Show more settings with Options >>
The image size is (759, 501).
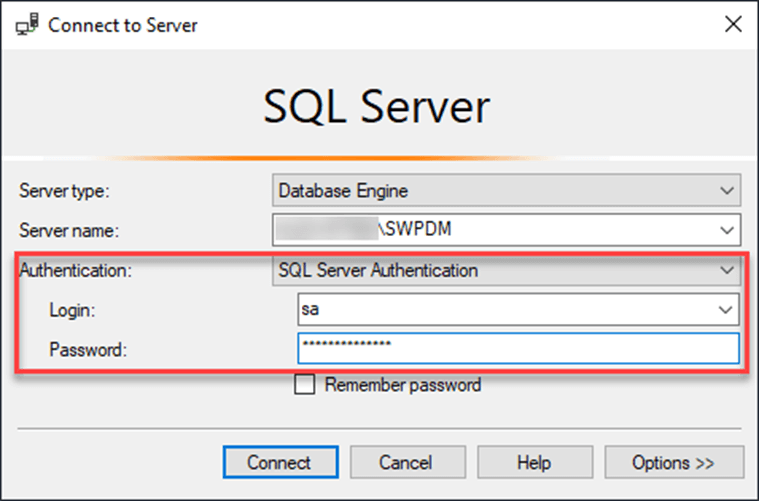tap(674, 462)
